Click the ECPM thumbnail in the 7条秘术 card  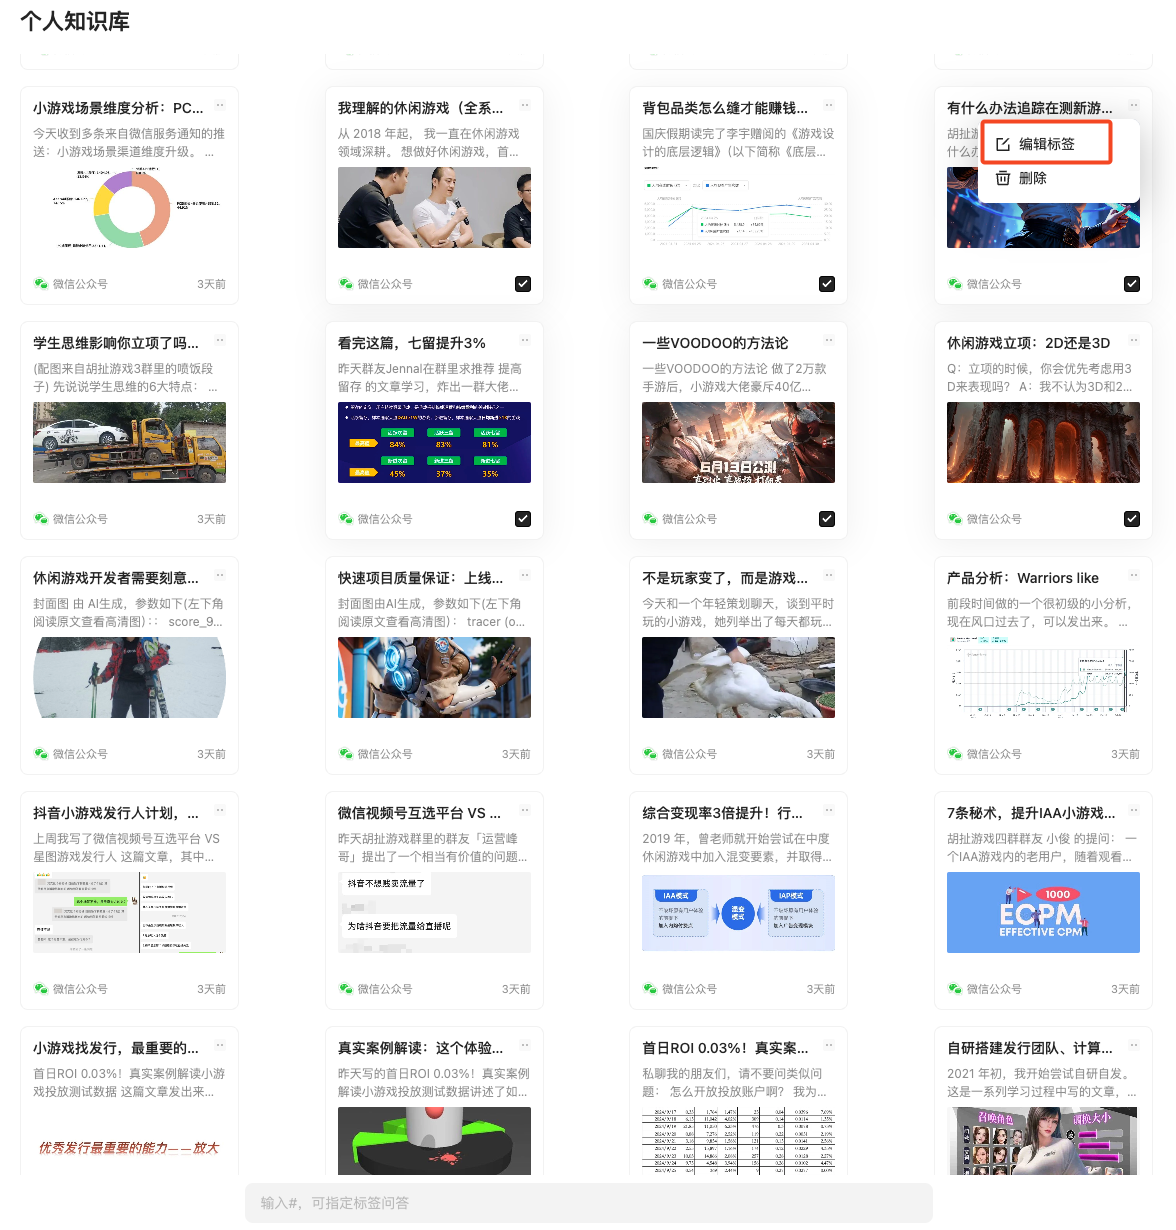click(x=1043, y=913)
